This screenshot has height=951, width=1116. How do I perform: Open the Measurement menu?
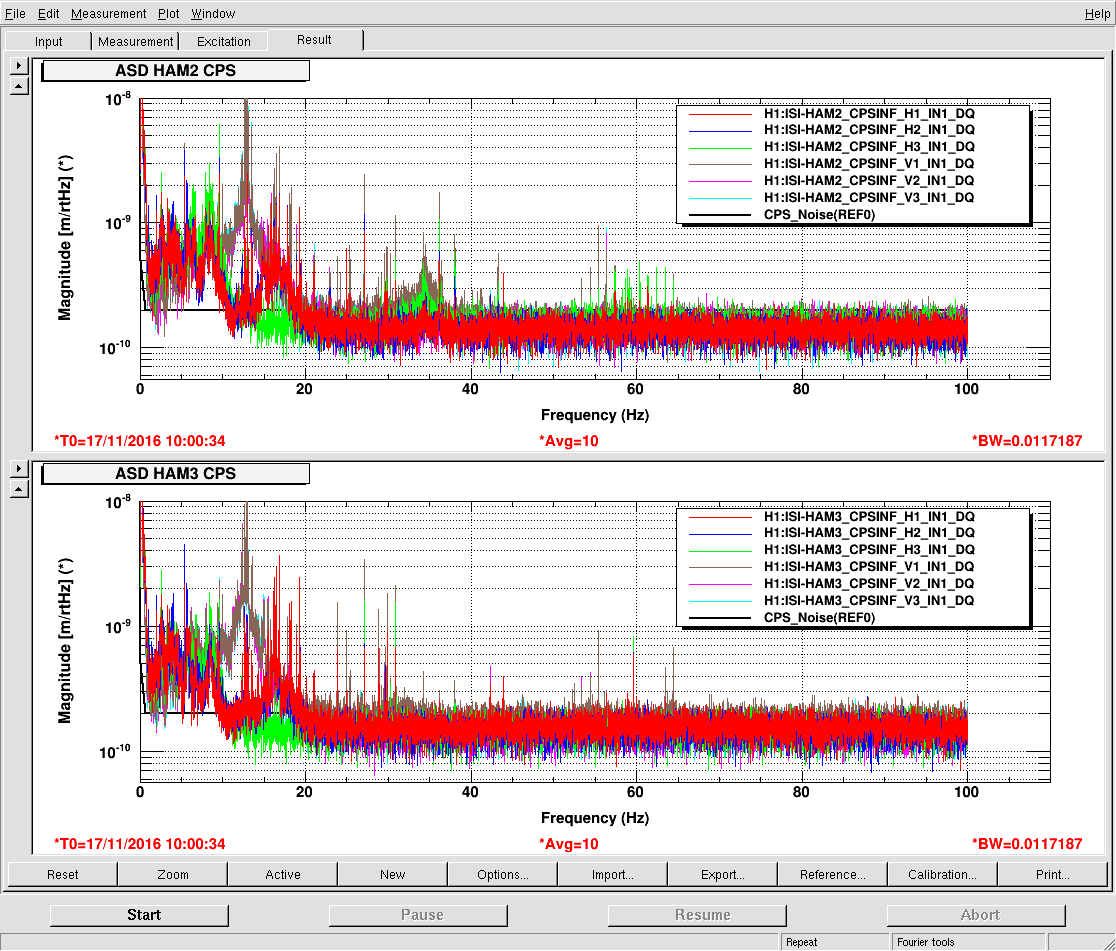point(109,14)
